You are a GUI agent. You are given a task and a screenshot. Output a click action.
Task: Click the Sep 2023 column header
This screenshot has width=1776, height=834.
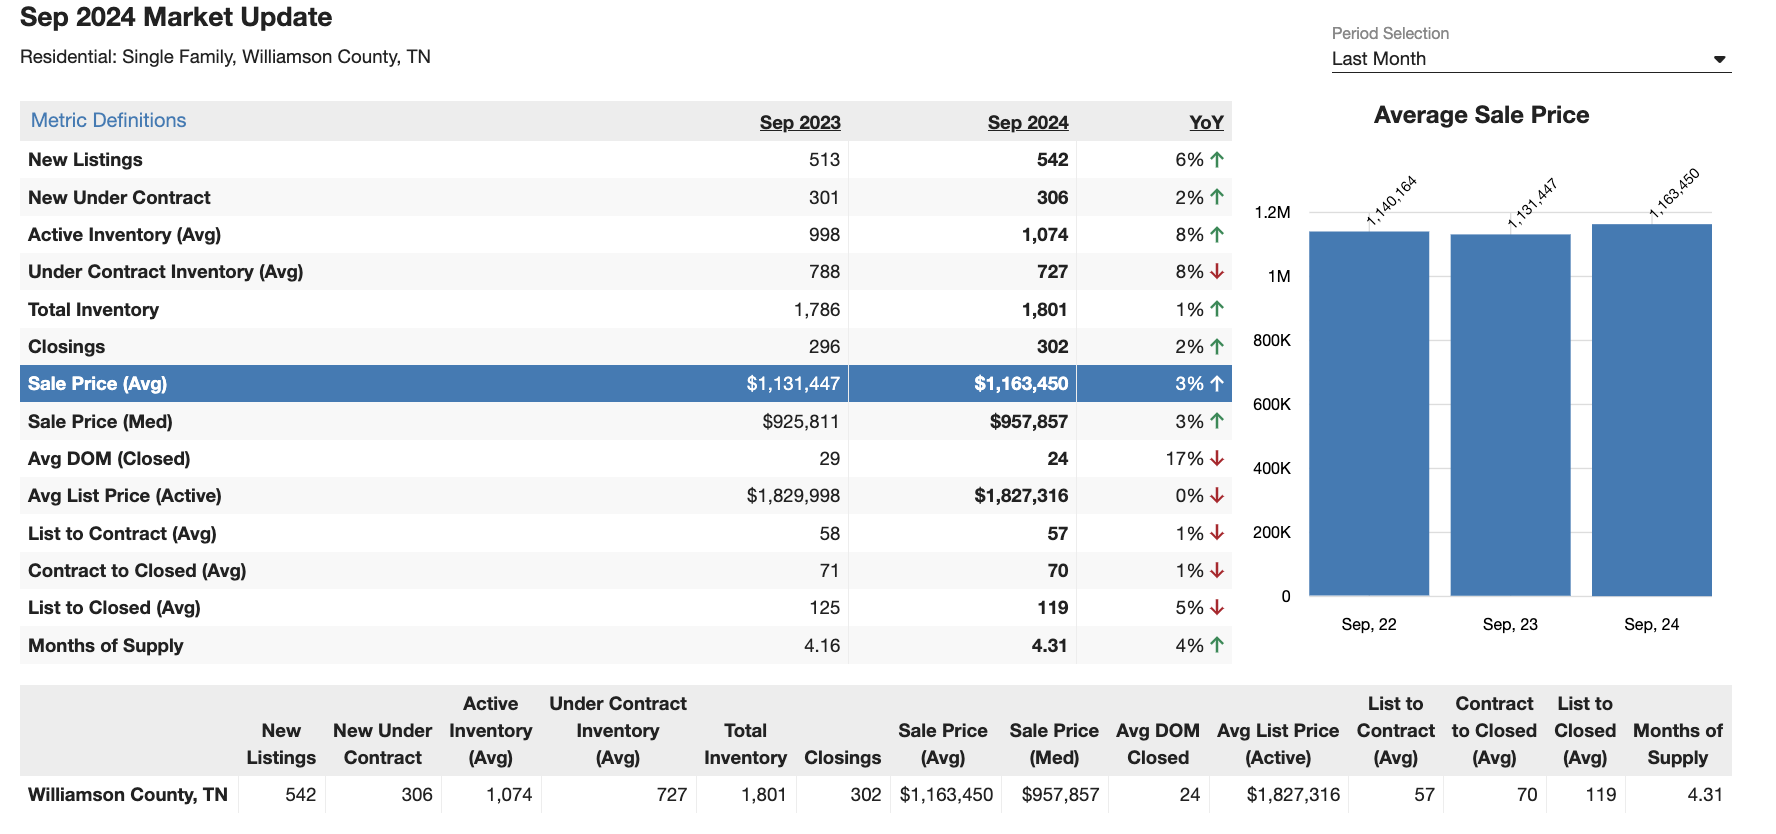point(800,122)
